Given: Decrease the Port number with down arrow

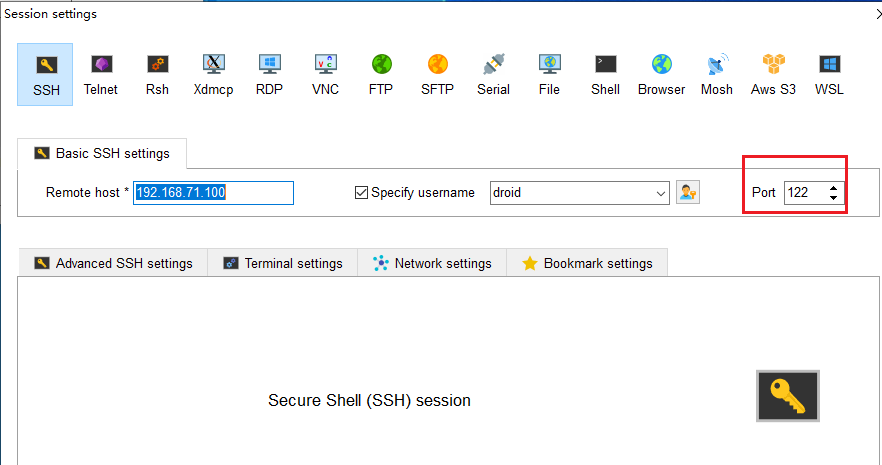Looking at the screenshot, I should pos(834,197).
